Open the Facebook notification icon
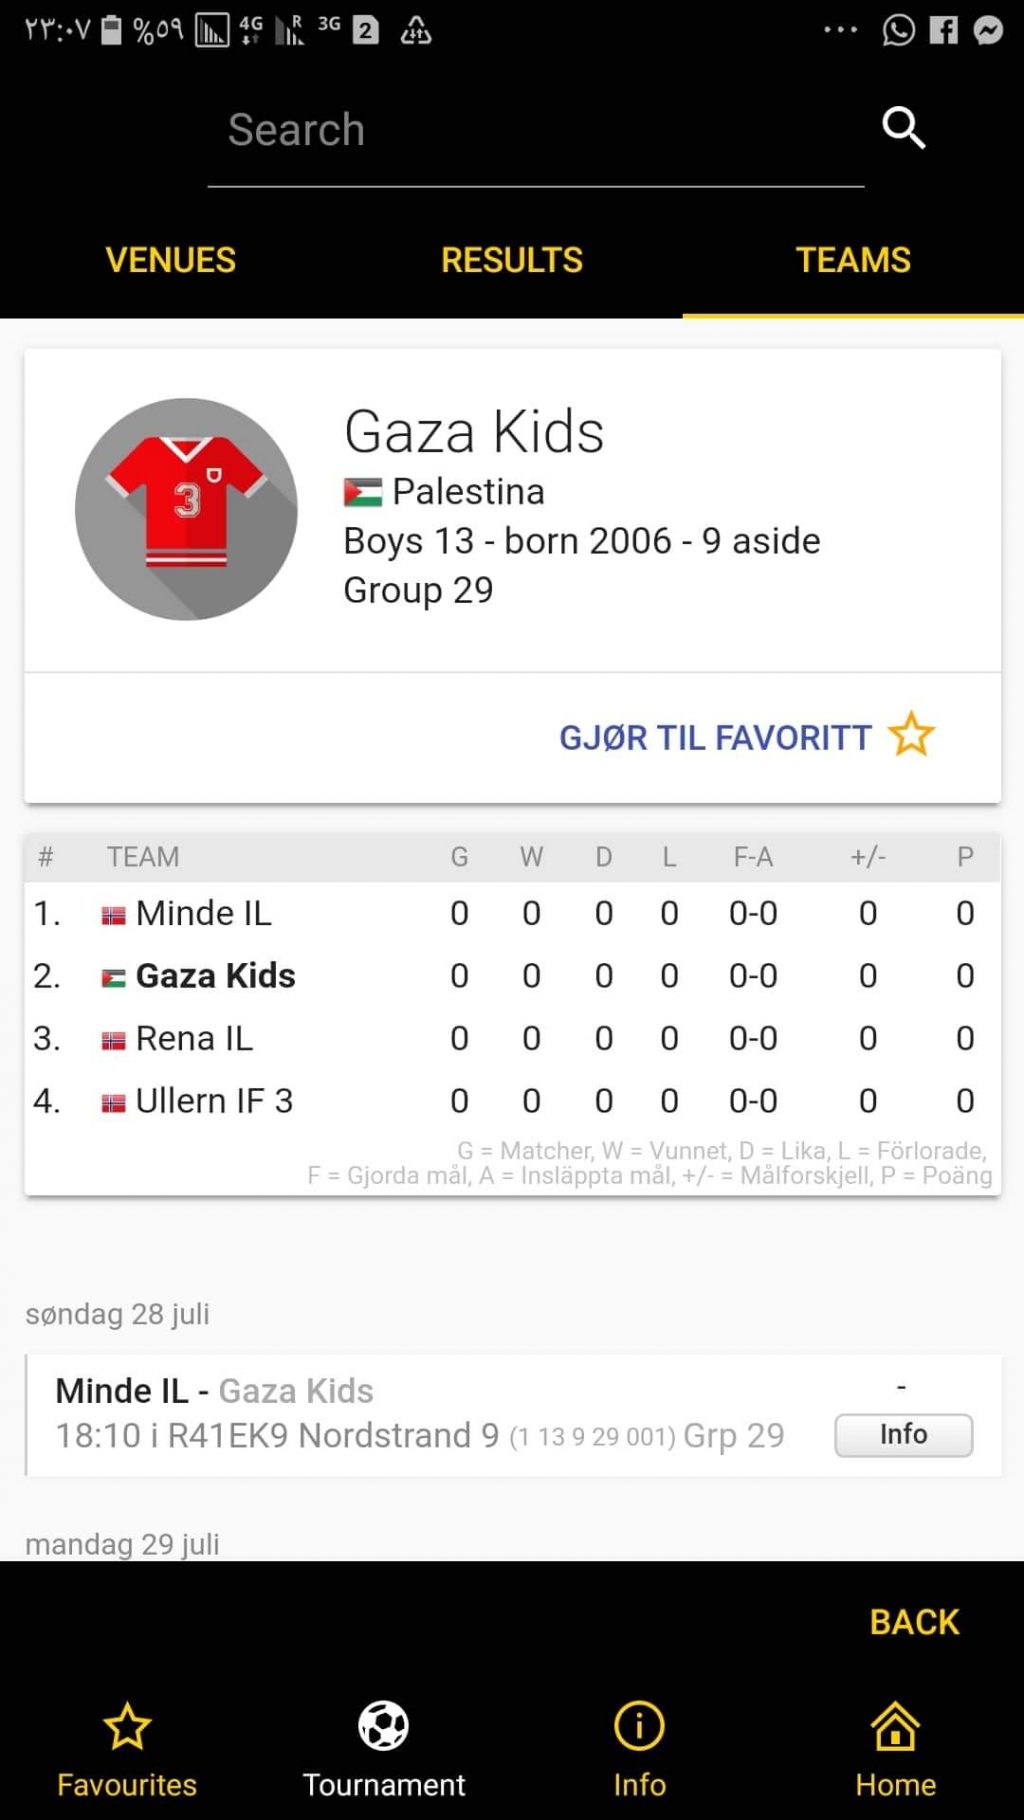This screenshot has height=1820, width=1024. (x=943, y=30)
